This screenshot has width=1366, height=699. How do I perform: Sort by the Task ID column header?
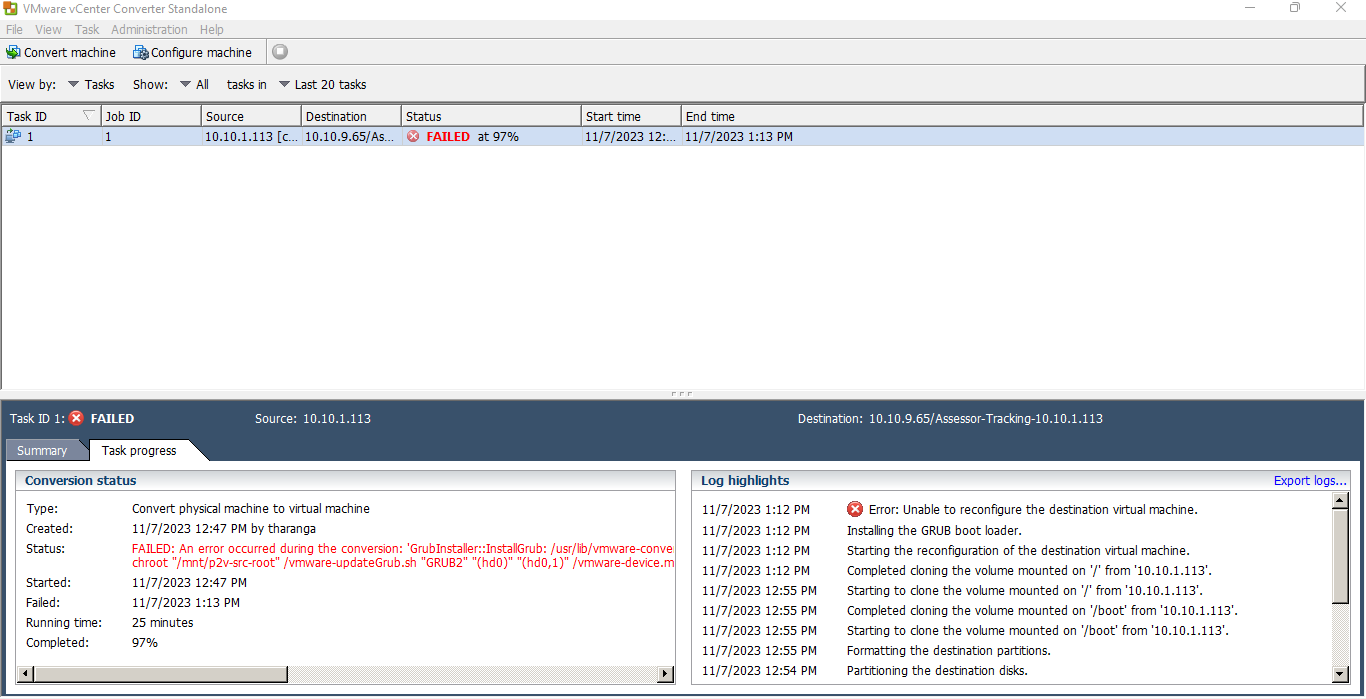pyautogui.click(x=51, y=116)
